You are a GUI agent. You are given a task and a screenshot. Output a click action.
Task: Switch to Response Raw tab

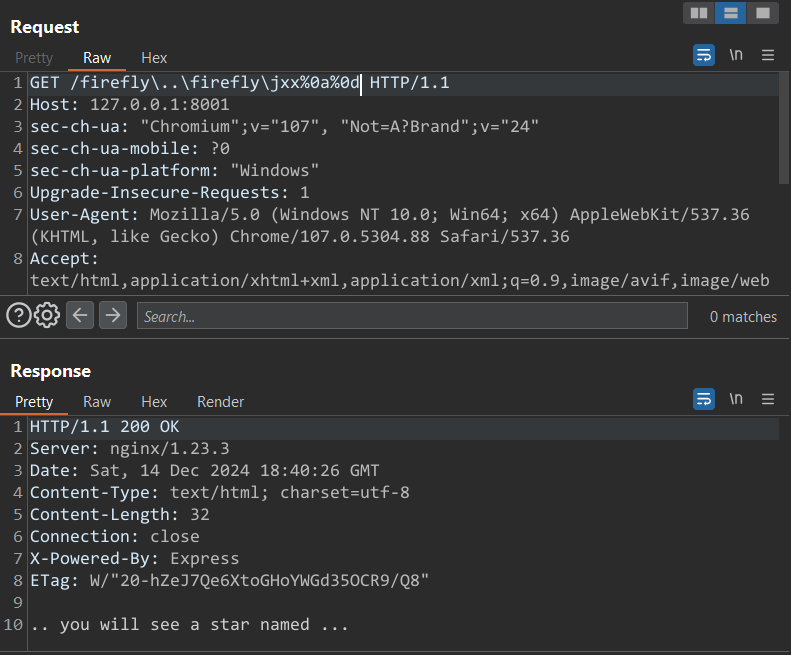click(x=97, y=402)
